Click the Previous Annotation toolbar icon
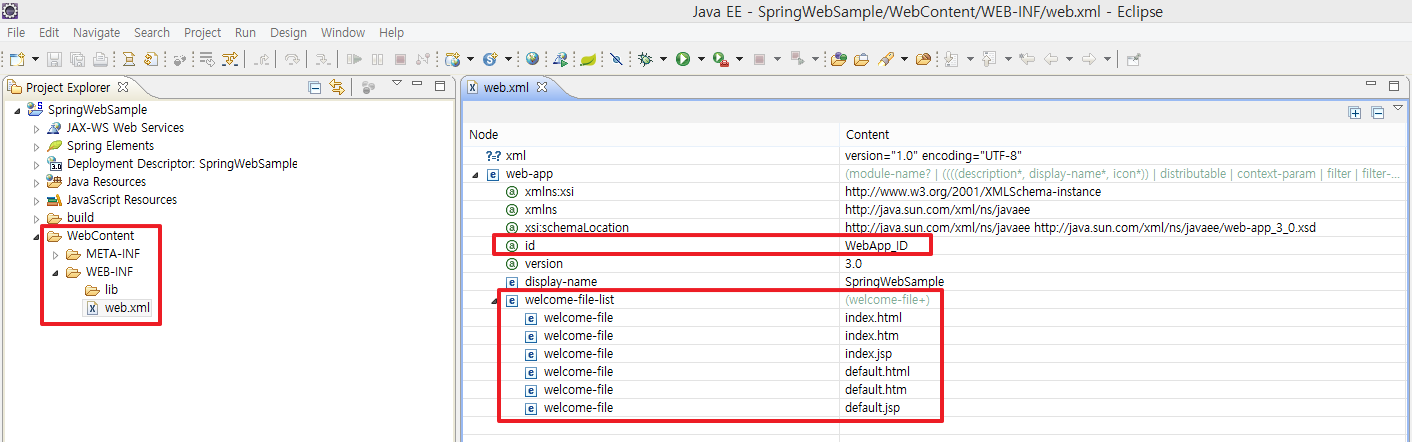The width and height of the screenshot is (1412, 442). [989, 59]
